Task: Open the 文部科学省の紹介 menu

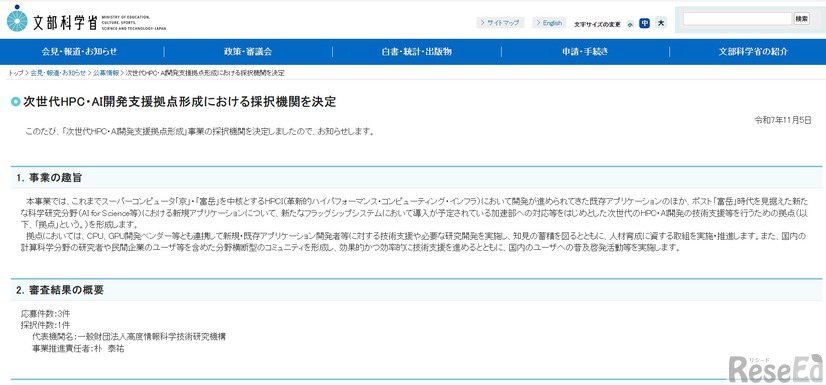Action: click(754, 52)
